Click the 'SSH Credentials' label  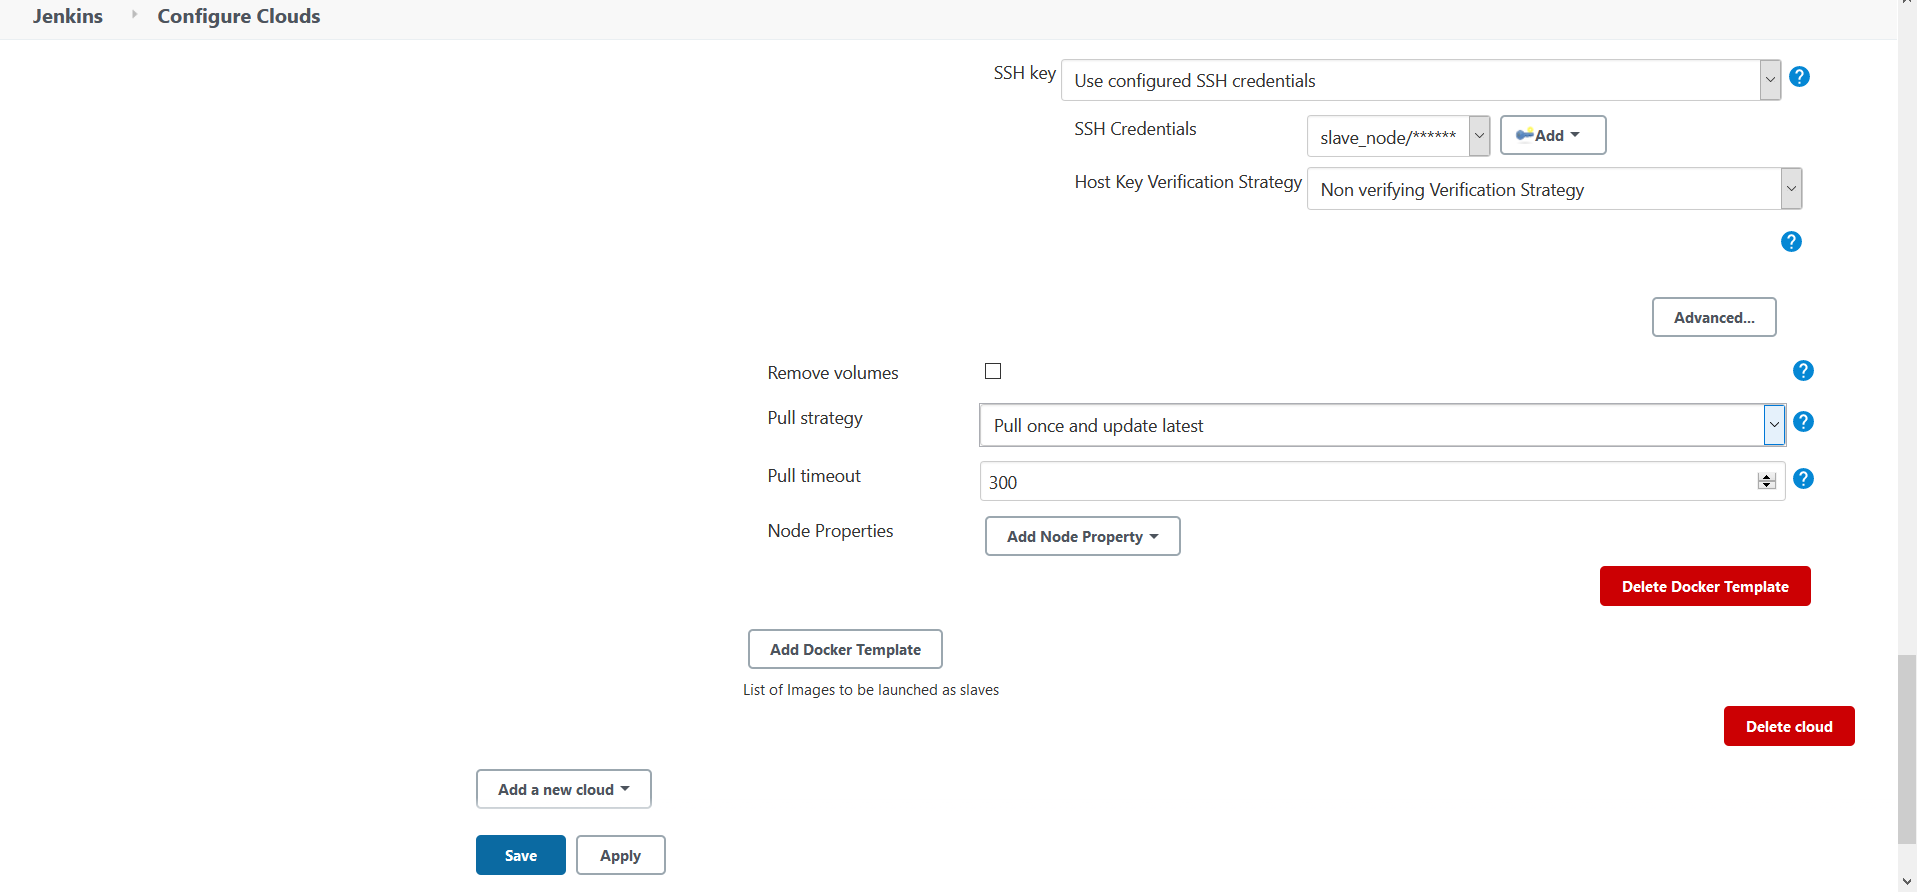click(1135, 129)
